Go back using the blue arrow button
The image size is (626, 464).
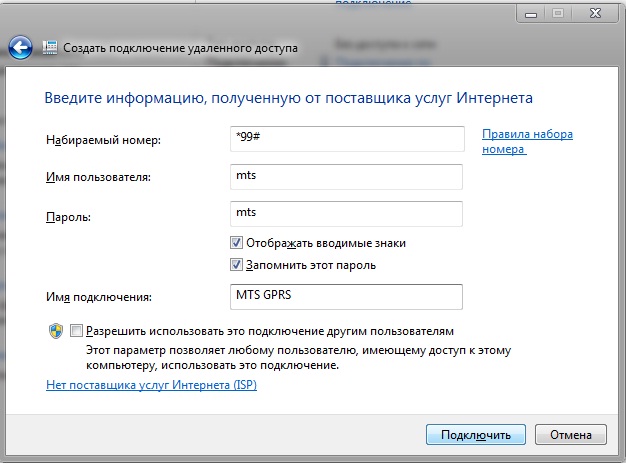coord(20,48)
